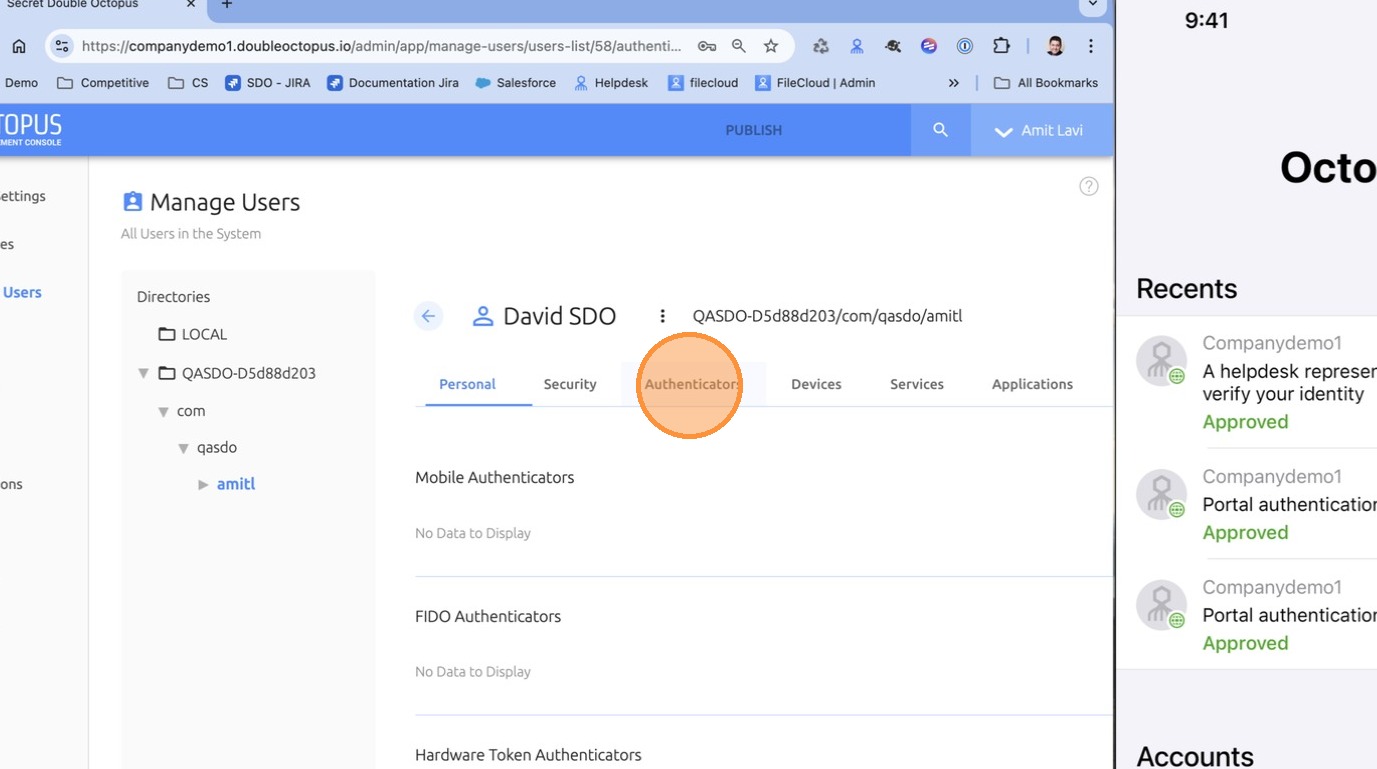
Task: Open the Competitive bookmarks folder
Action: pos(103,83)
